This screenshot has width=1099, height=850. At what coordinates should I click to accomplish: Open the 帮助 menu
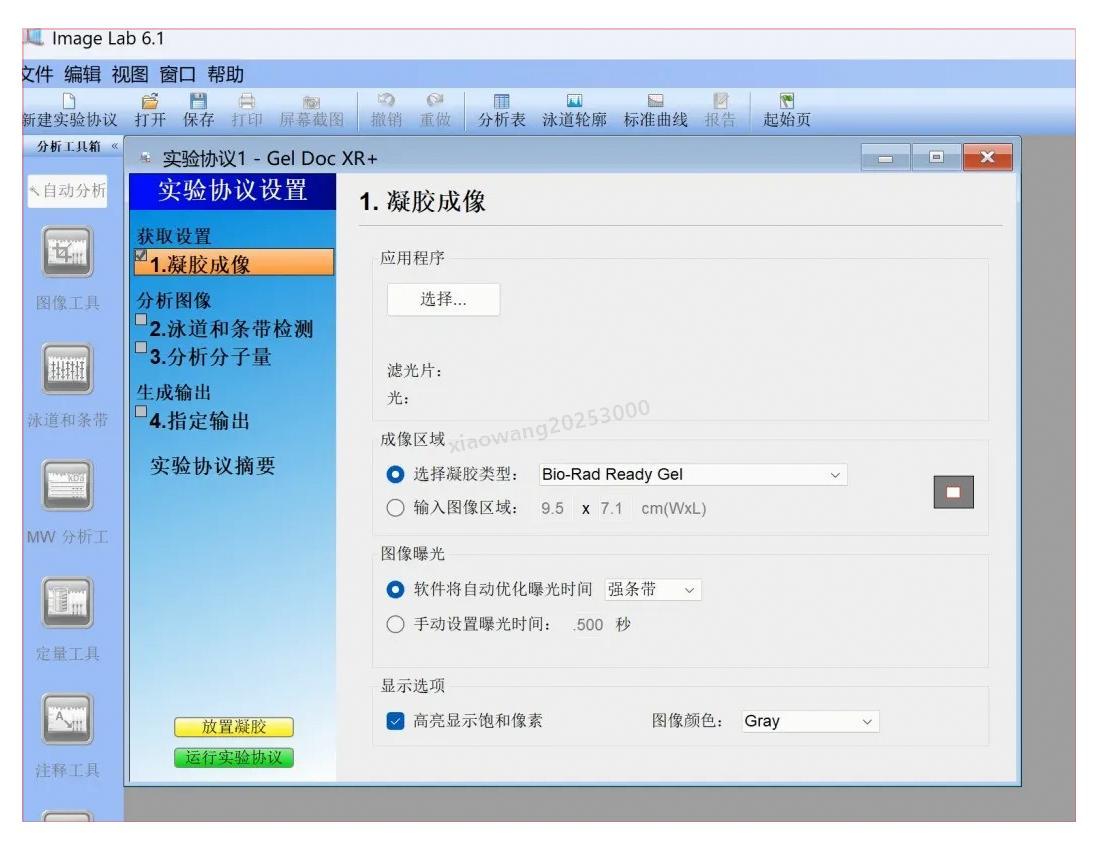coord(226,74)
